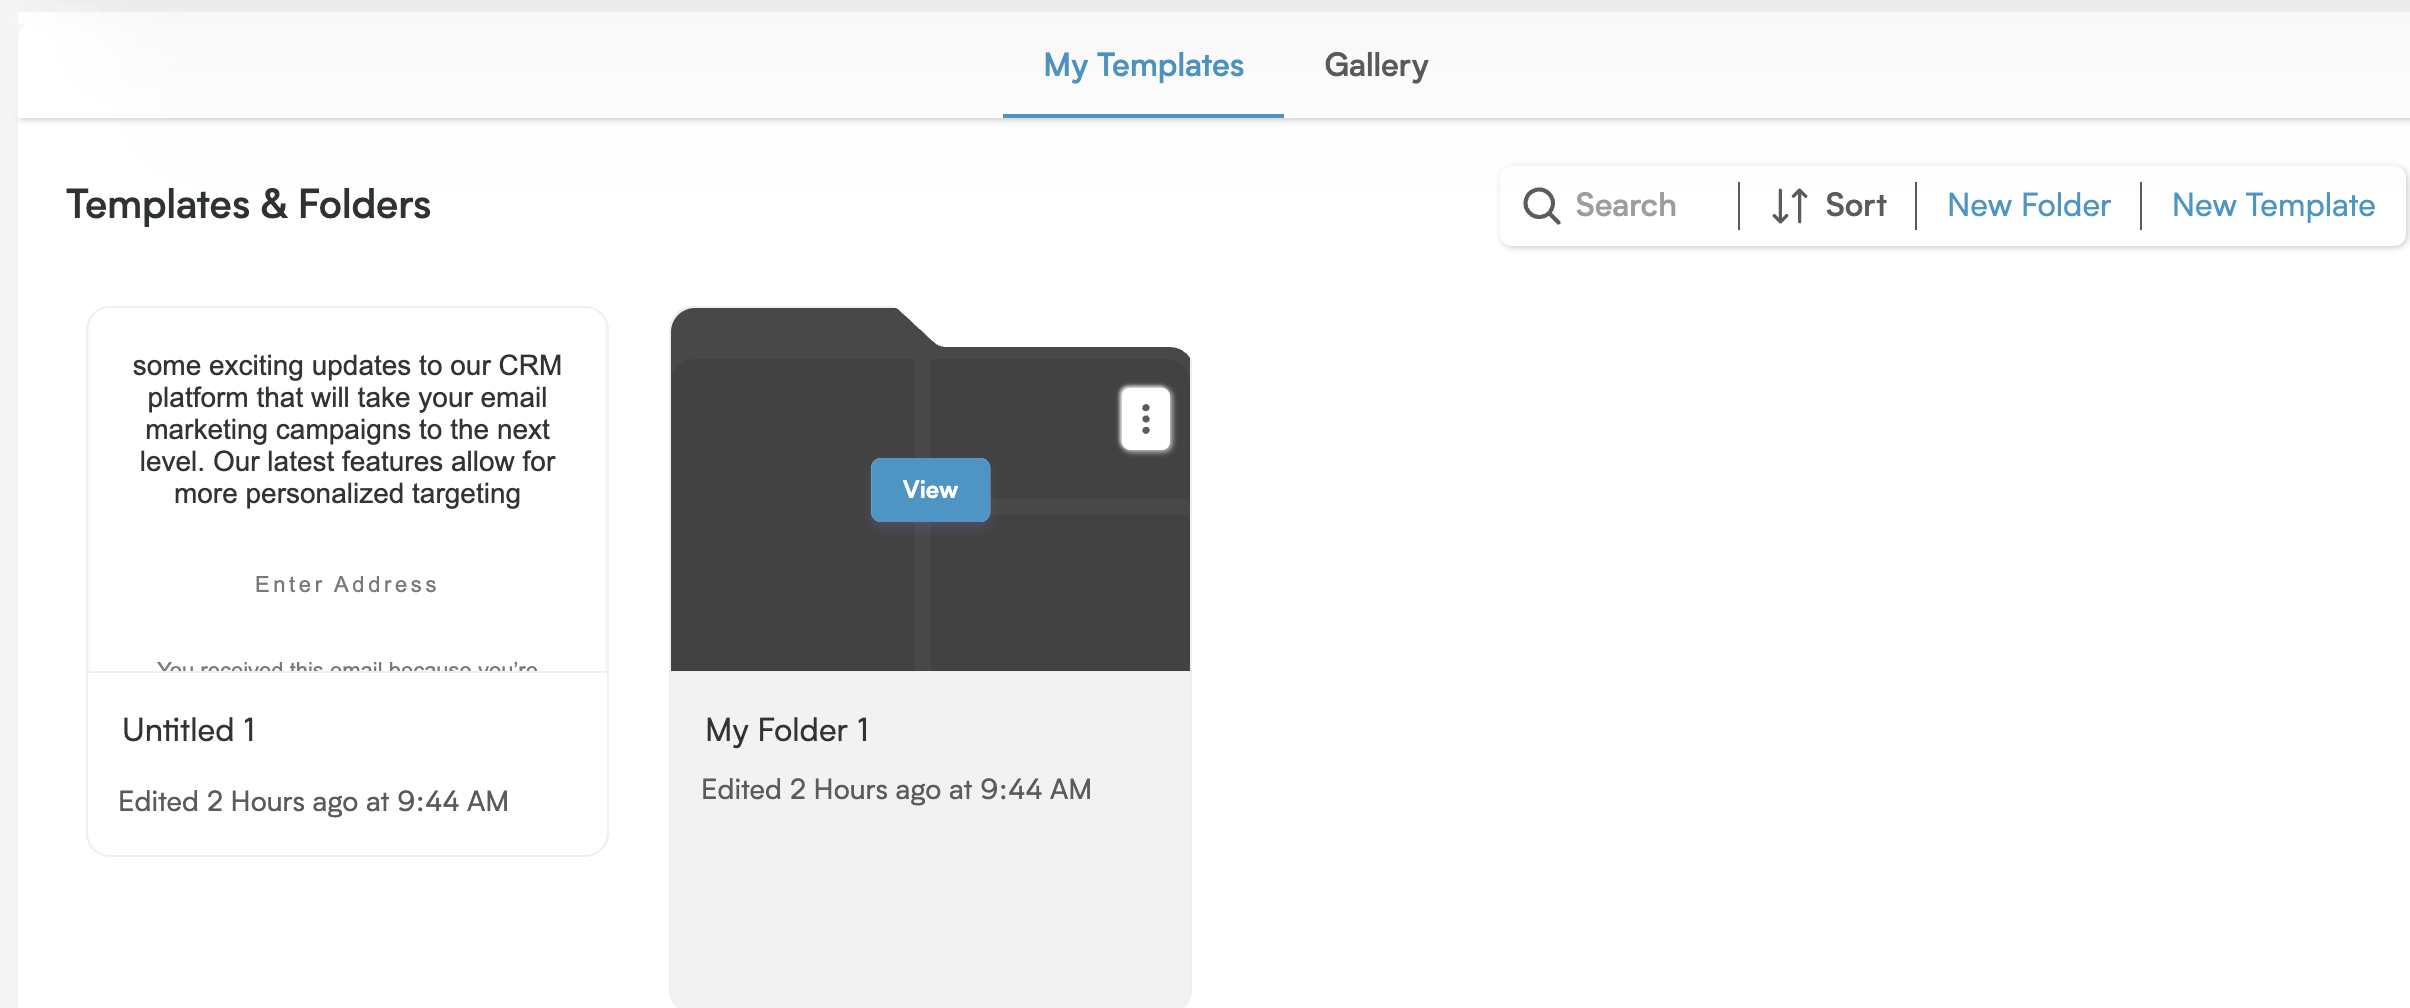Click the Enter Address text in preview
The height and width of the screenshot is (1008, 2410).
[346, 585]
